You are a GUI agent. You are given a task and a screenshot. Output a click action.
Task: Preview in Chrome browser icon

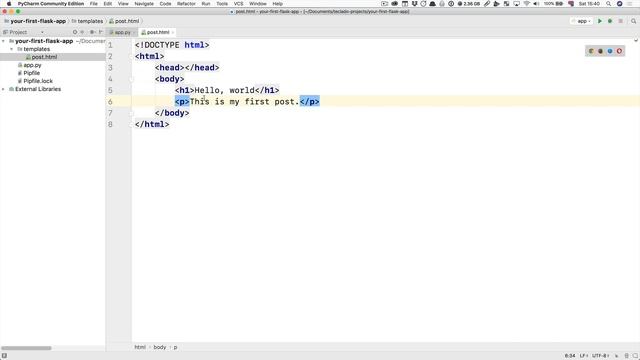click(x=591, y=51)
